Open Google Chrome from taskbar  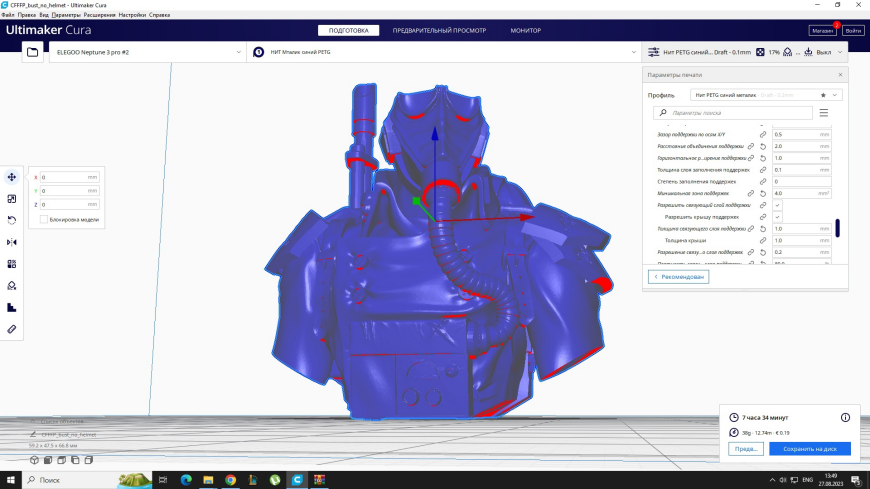(x=230, y=480)
